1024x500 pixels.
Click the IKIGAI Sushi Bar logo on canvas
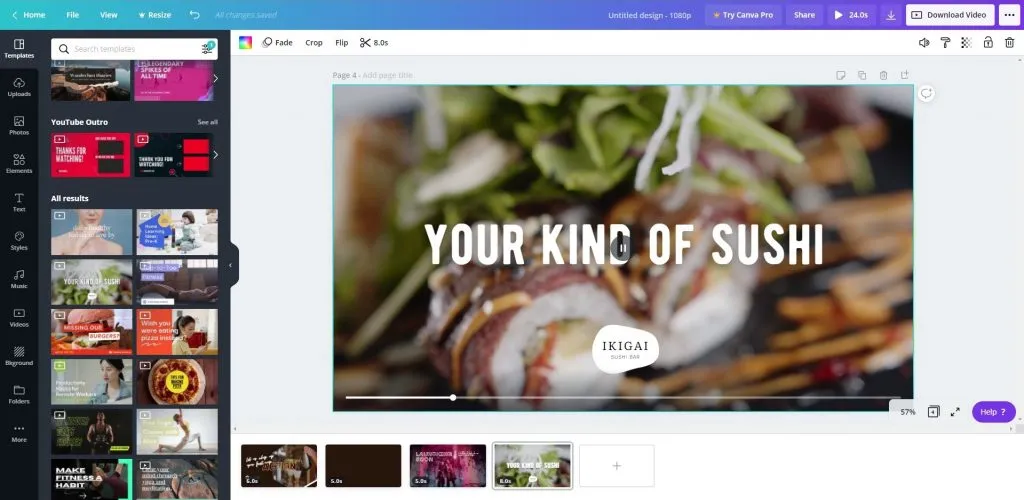click(625, 349)
